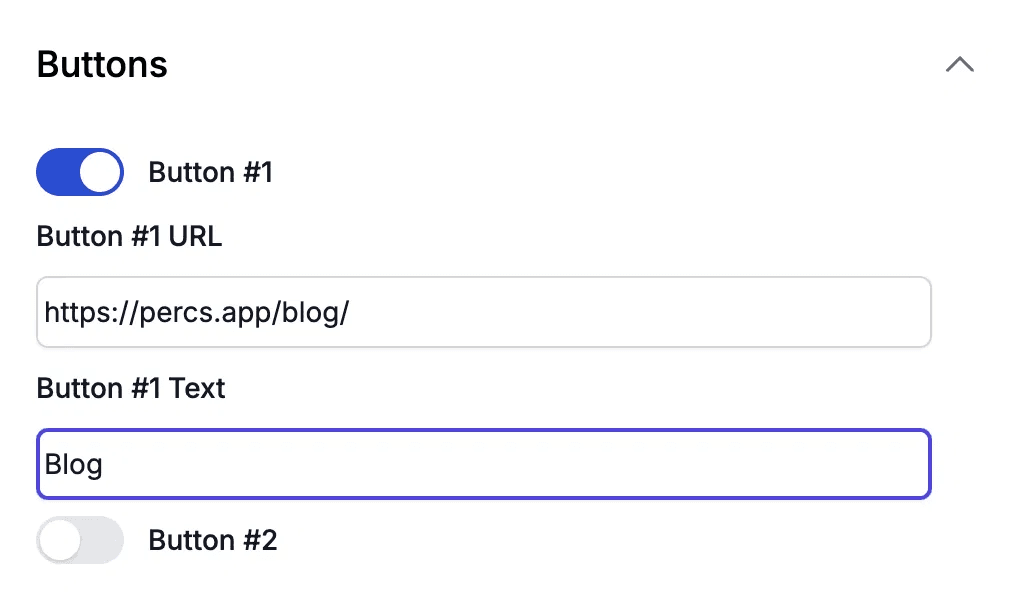This screenshot has width=1018, height=612.
Task: Focus the Button #1 URL input field
Action: coord(484,312)
